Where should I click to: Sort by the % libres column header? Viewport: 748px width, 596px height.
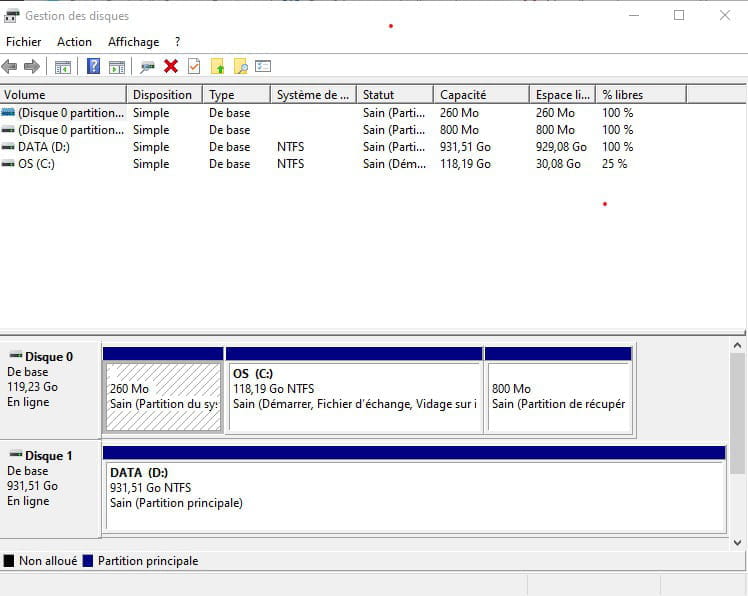(641, 94)
